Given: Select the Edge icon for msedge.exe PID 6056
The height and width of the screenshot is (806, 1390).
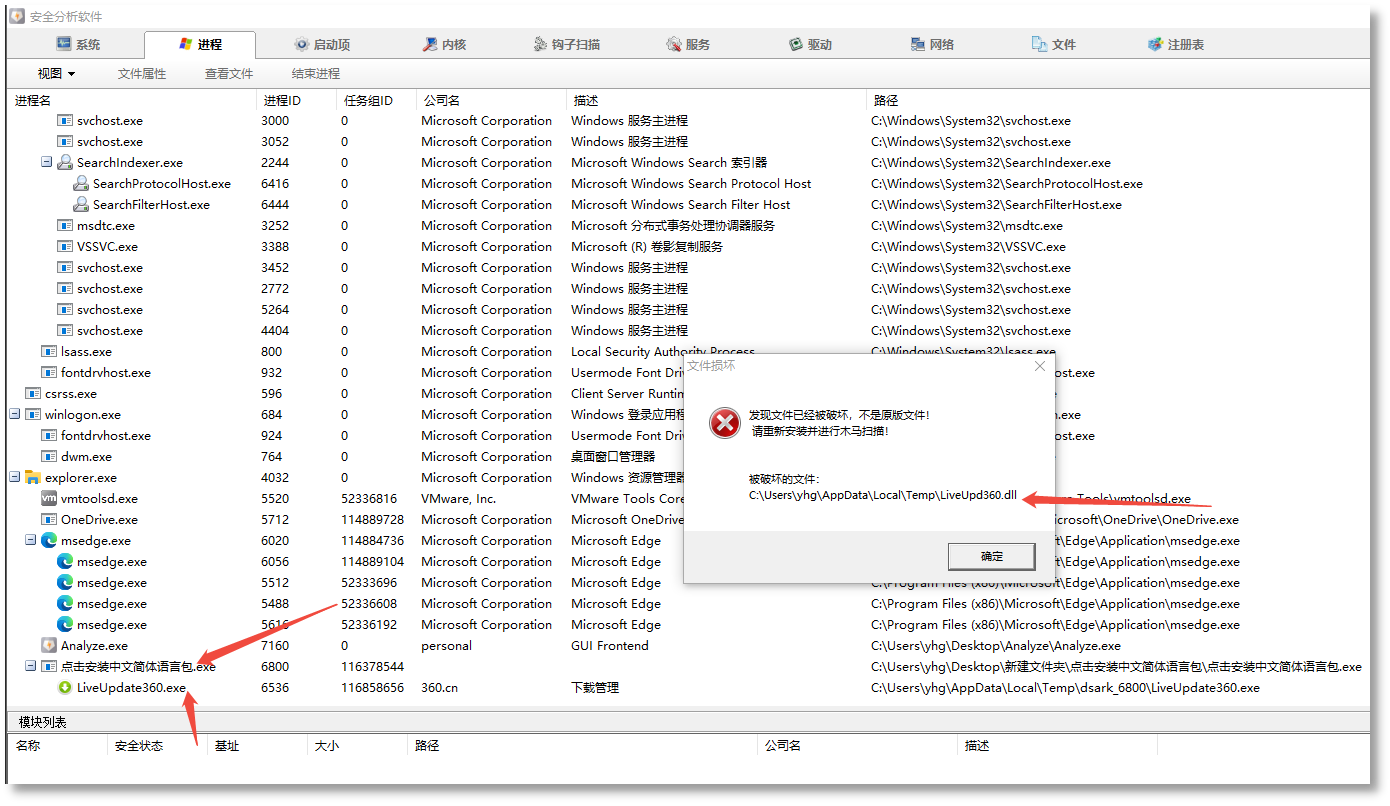Looking at the screenshot, I should [x=65, y=561].
